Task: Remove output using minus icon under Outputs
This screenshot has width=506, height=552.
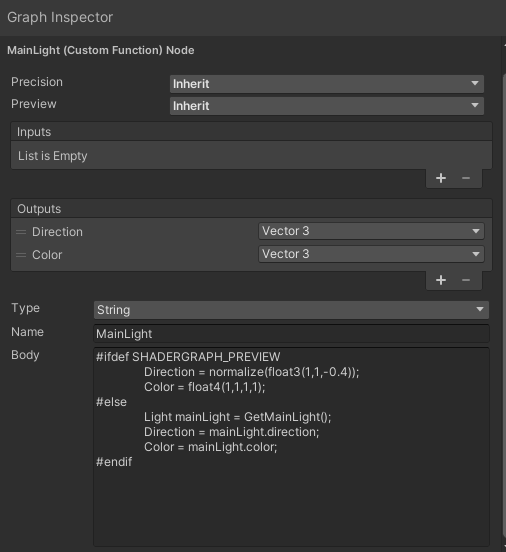Action: coord(466,280)
